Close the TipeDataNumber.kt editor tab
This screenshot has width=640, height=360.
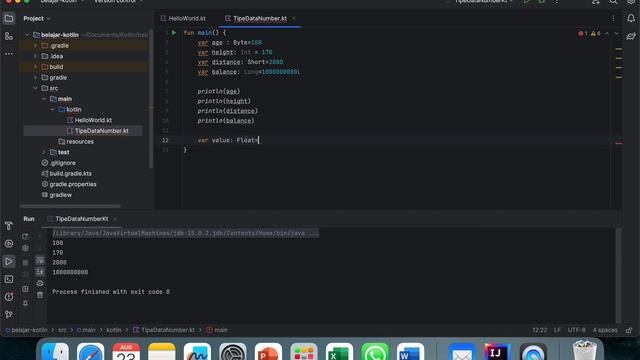[x=293, y=18]
